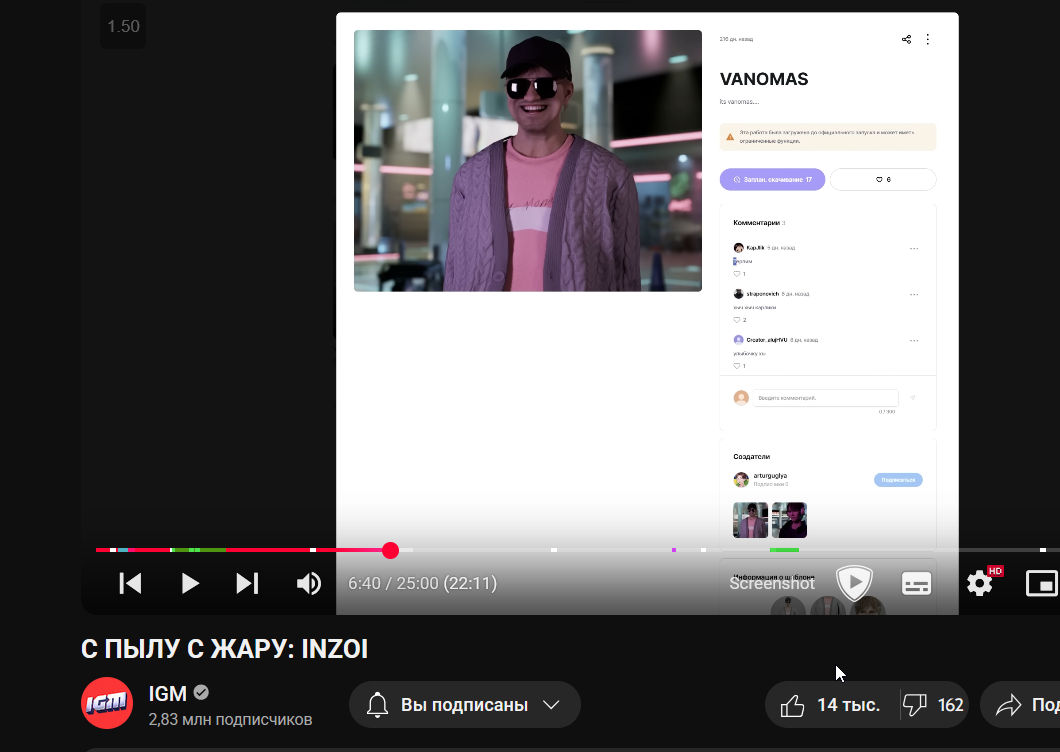
Task: Click the red progress bar scrubber
Action: coord(390,550)
